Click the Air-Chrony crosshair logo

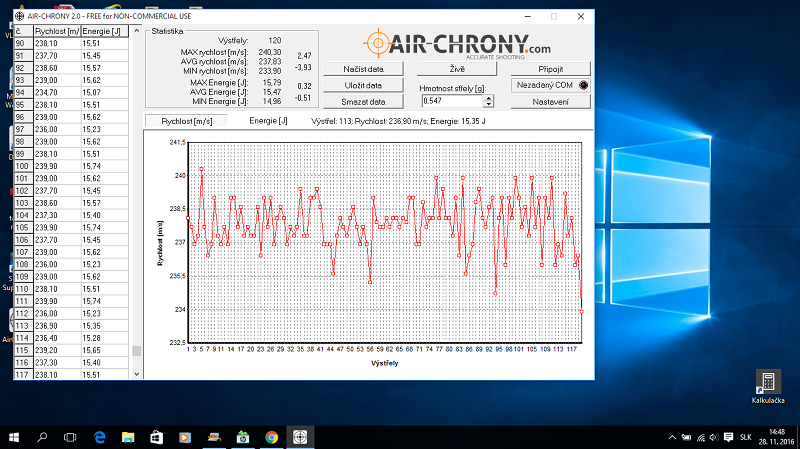coord(377,43)
